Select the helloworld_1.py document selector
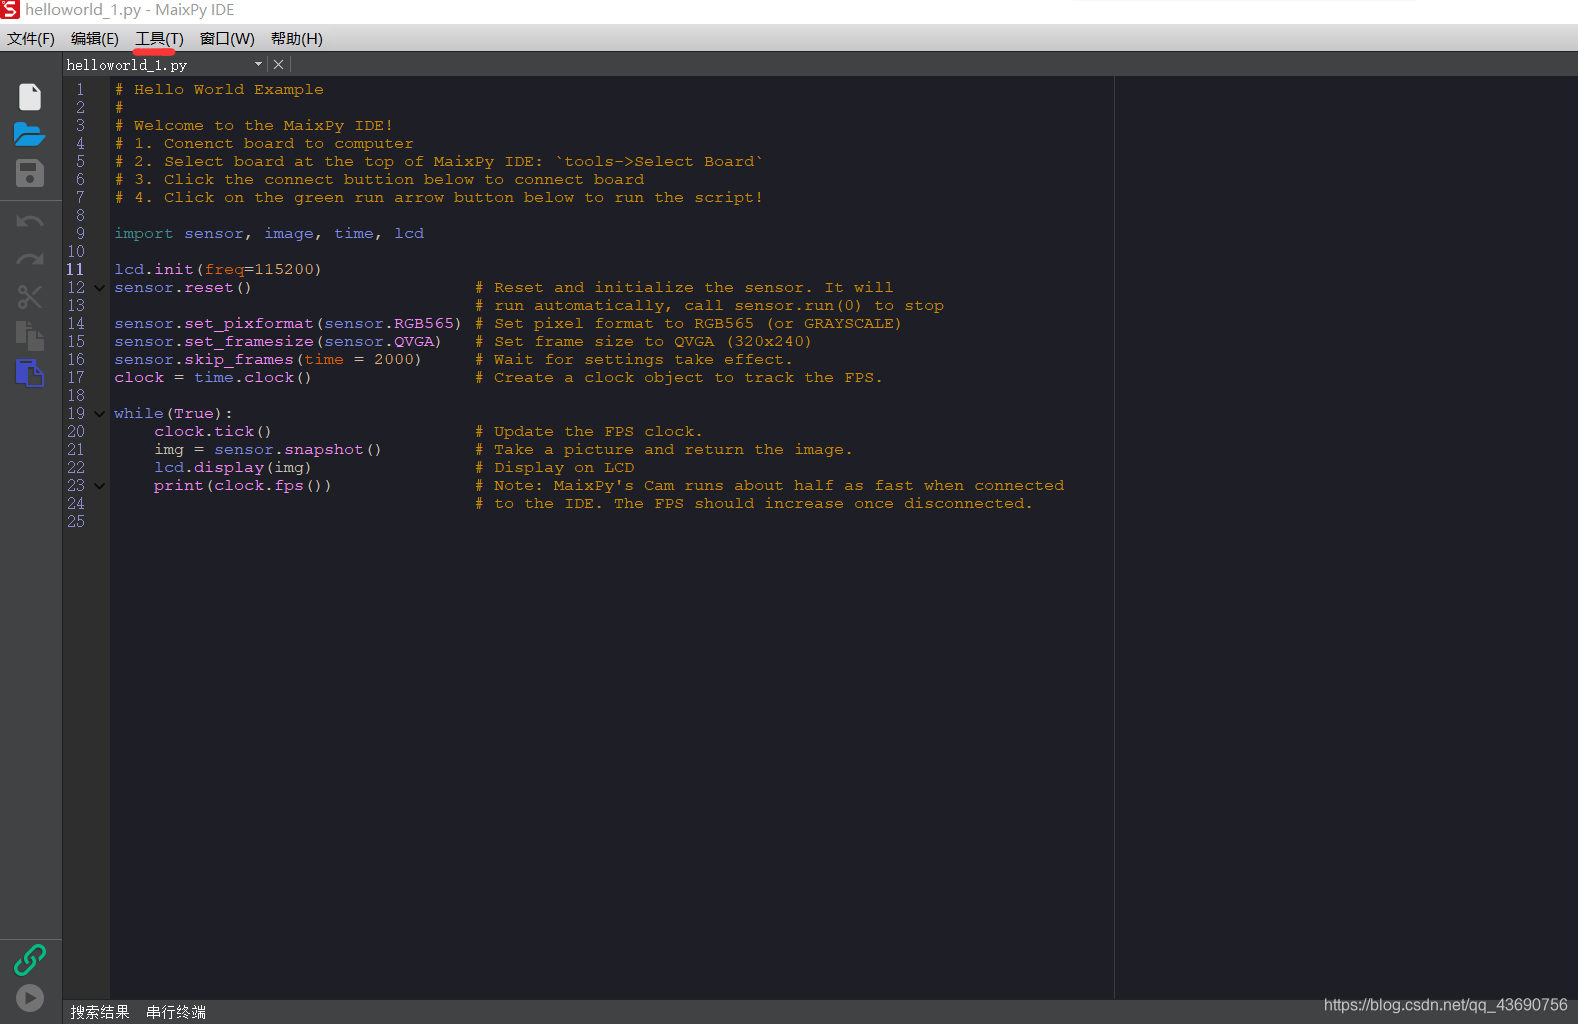This screenshot has height=1024, width=1578. (x=165, y=64)
